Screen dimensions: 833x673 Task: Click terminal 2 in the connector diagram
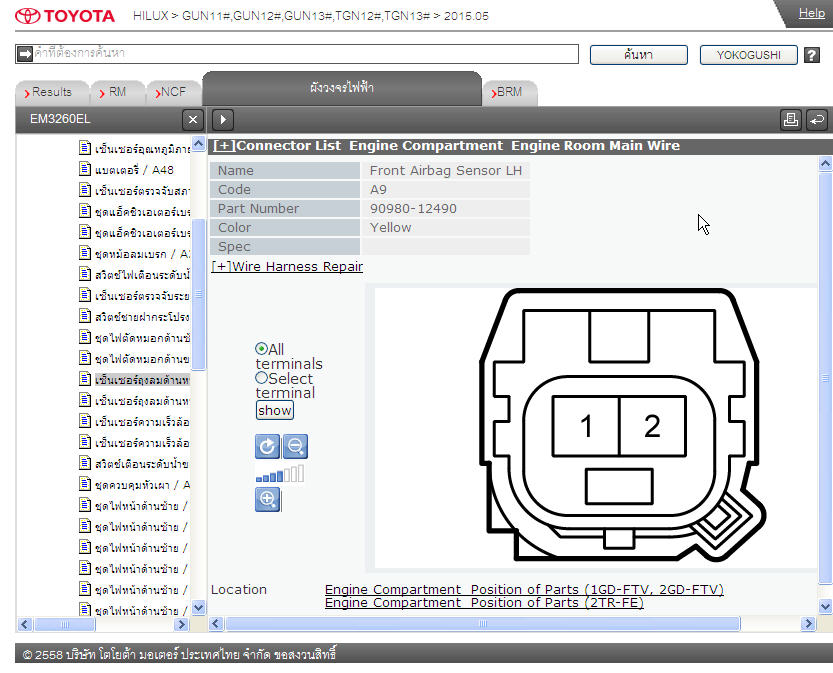[652, 426]
